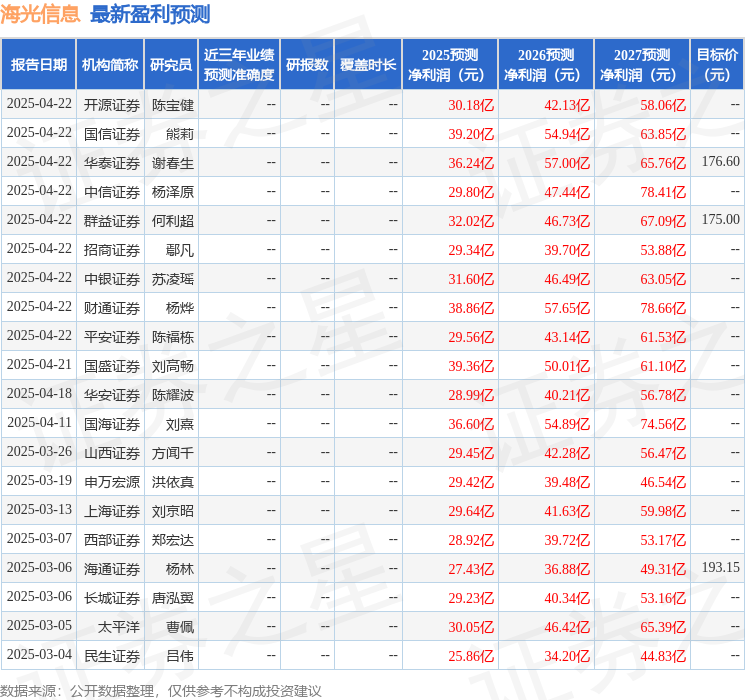Viewport: 745px width, 700px height.
Task: Click analyst name 郑宏达
Action: pos(172,540)
